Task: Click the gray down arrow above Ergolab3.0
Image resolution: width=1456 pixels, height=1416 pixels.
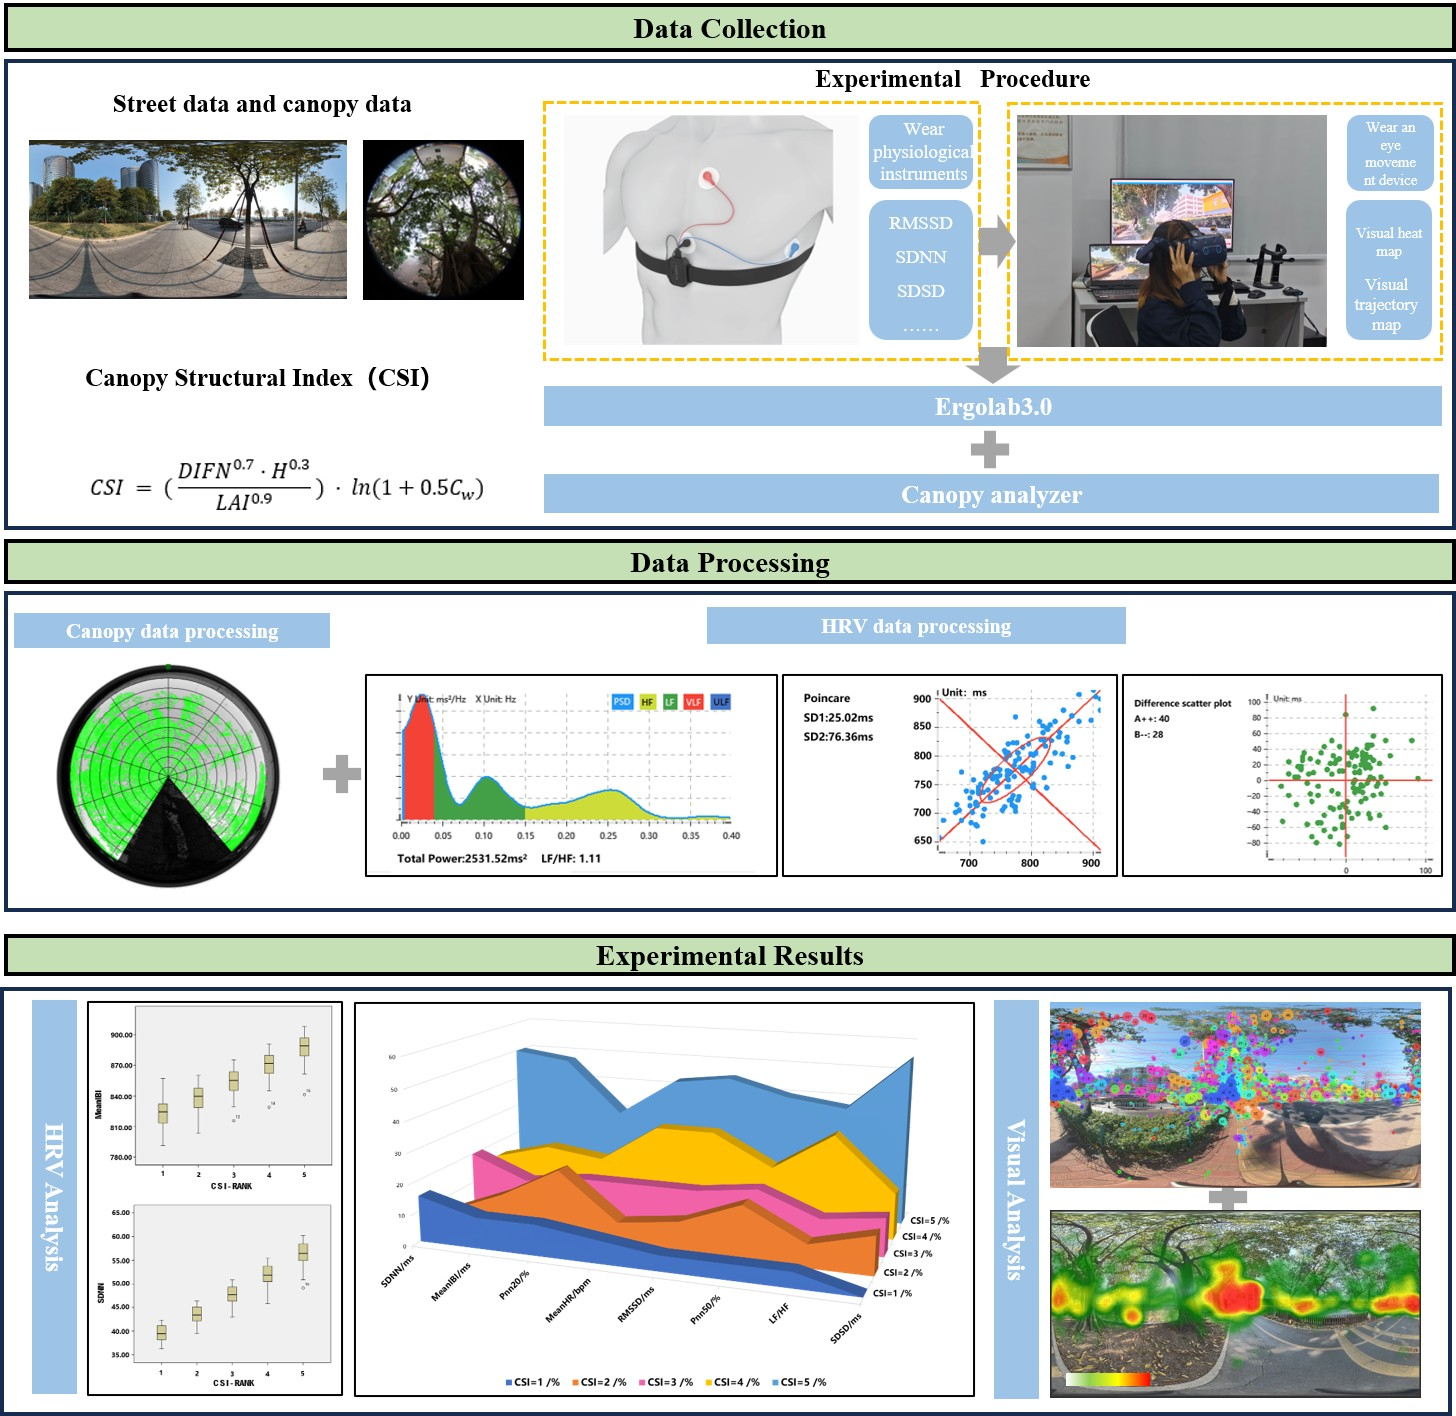Action: 993,364
